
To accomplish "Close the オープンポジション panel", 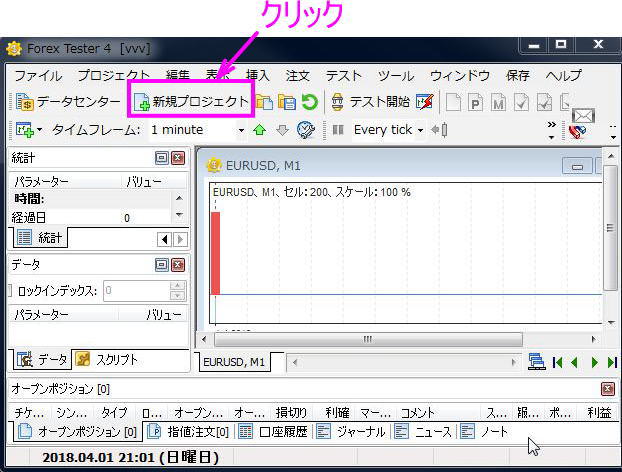I will [x=607, y=389].
